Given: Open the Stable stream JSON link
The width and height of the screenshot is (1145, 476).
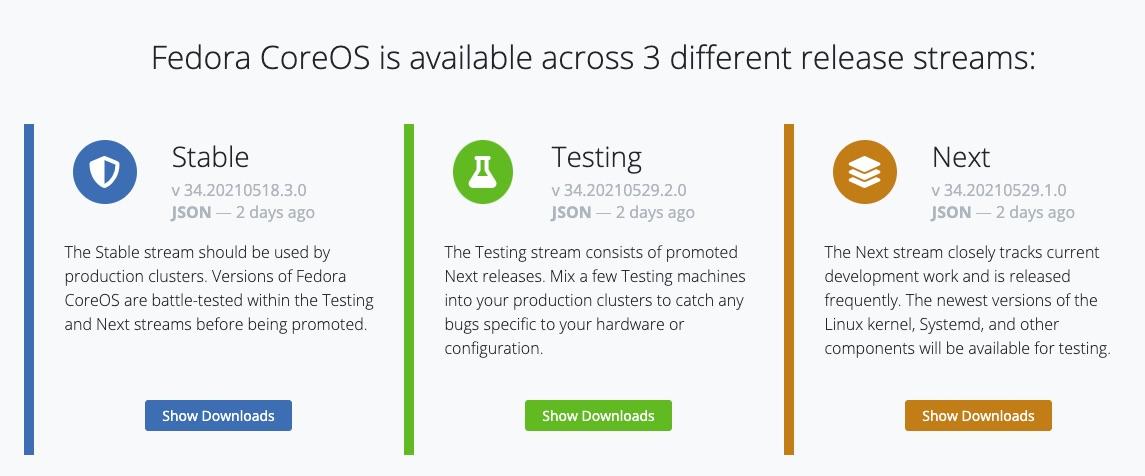Looking at the screenshot, I should point(191,212).
